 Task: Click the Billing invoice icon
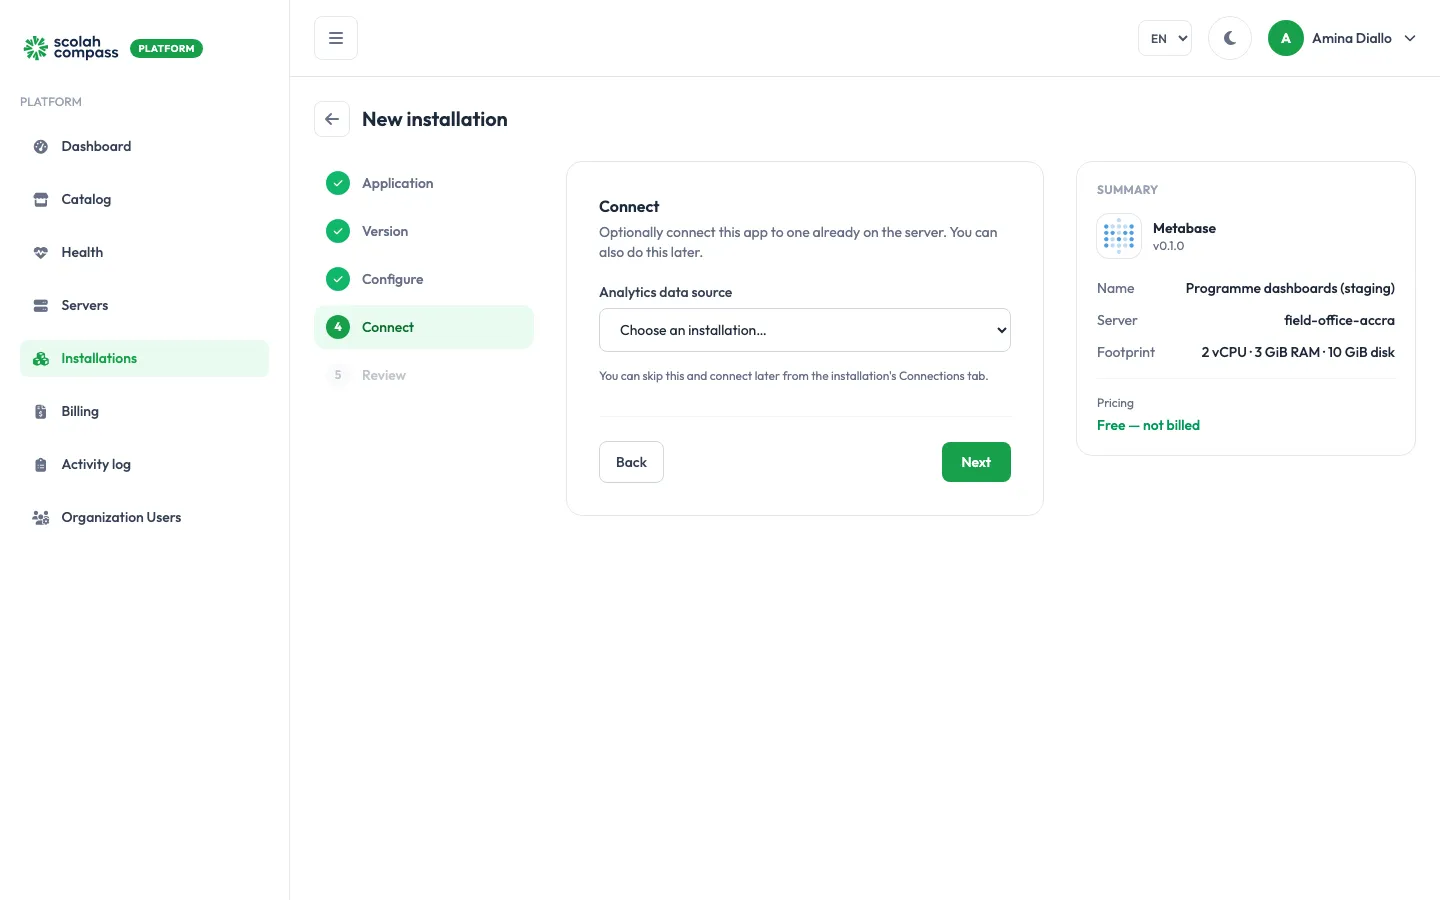(x=41, y=411)
